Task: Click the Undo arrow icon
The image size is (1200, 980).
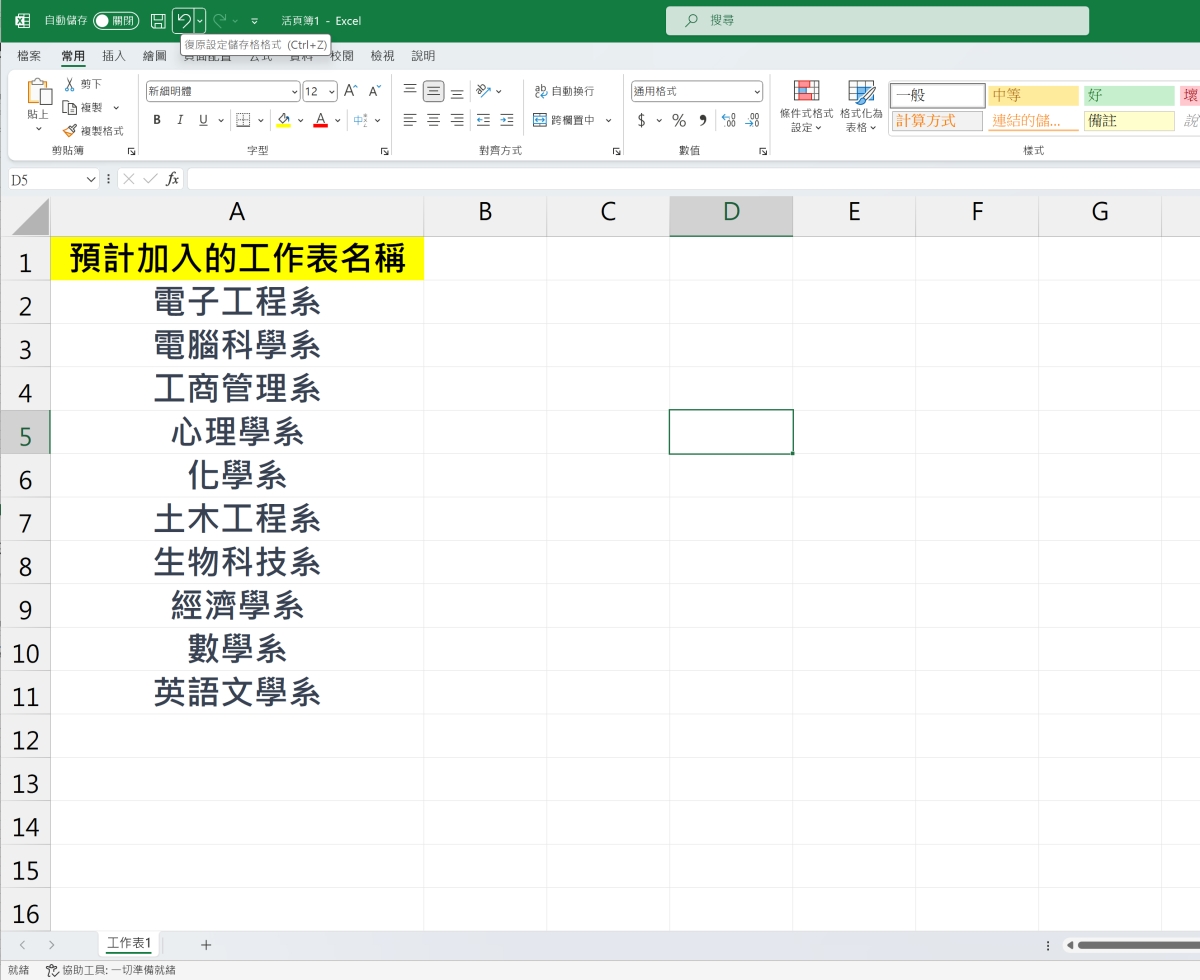Action: coord(183,20)
